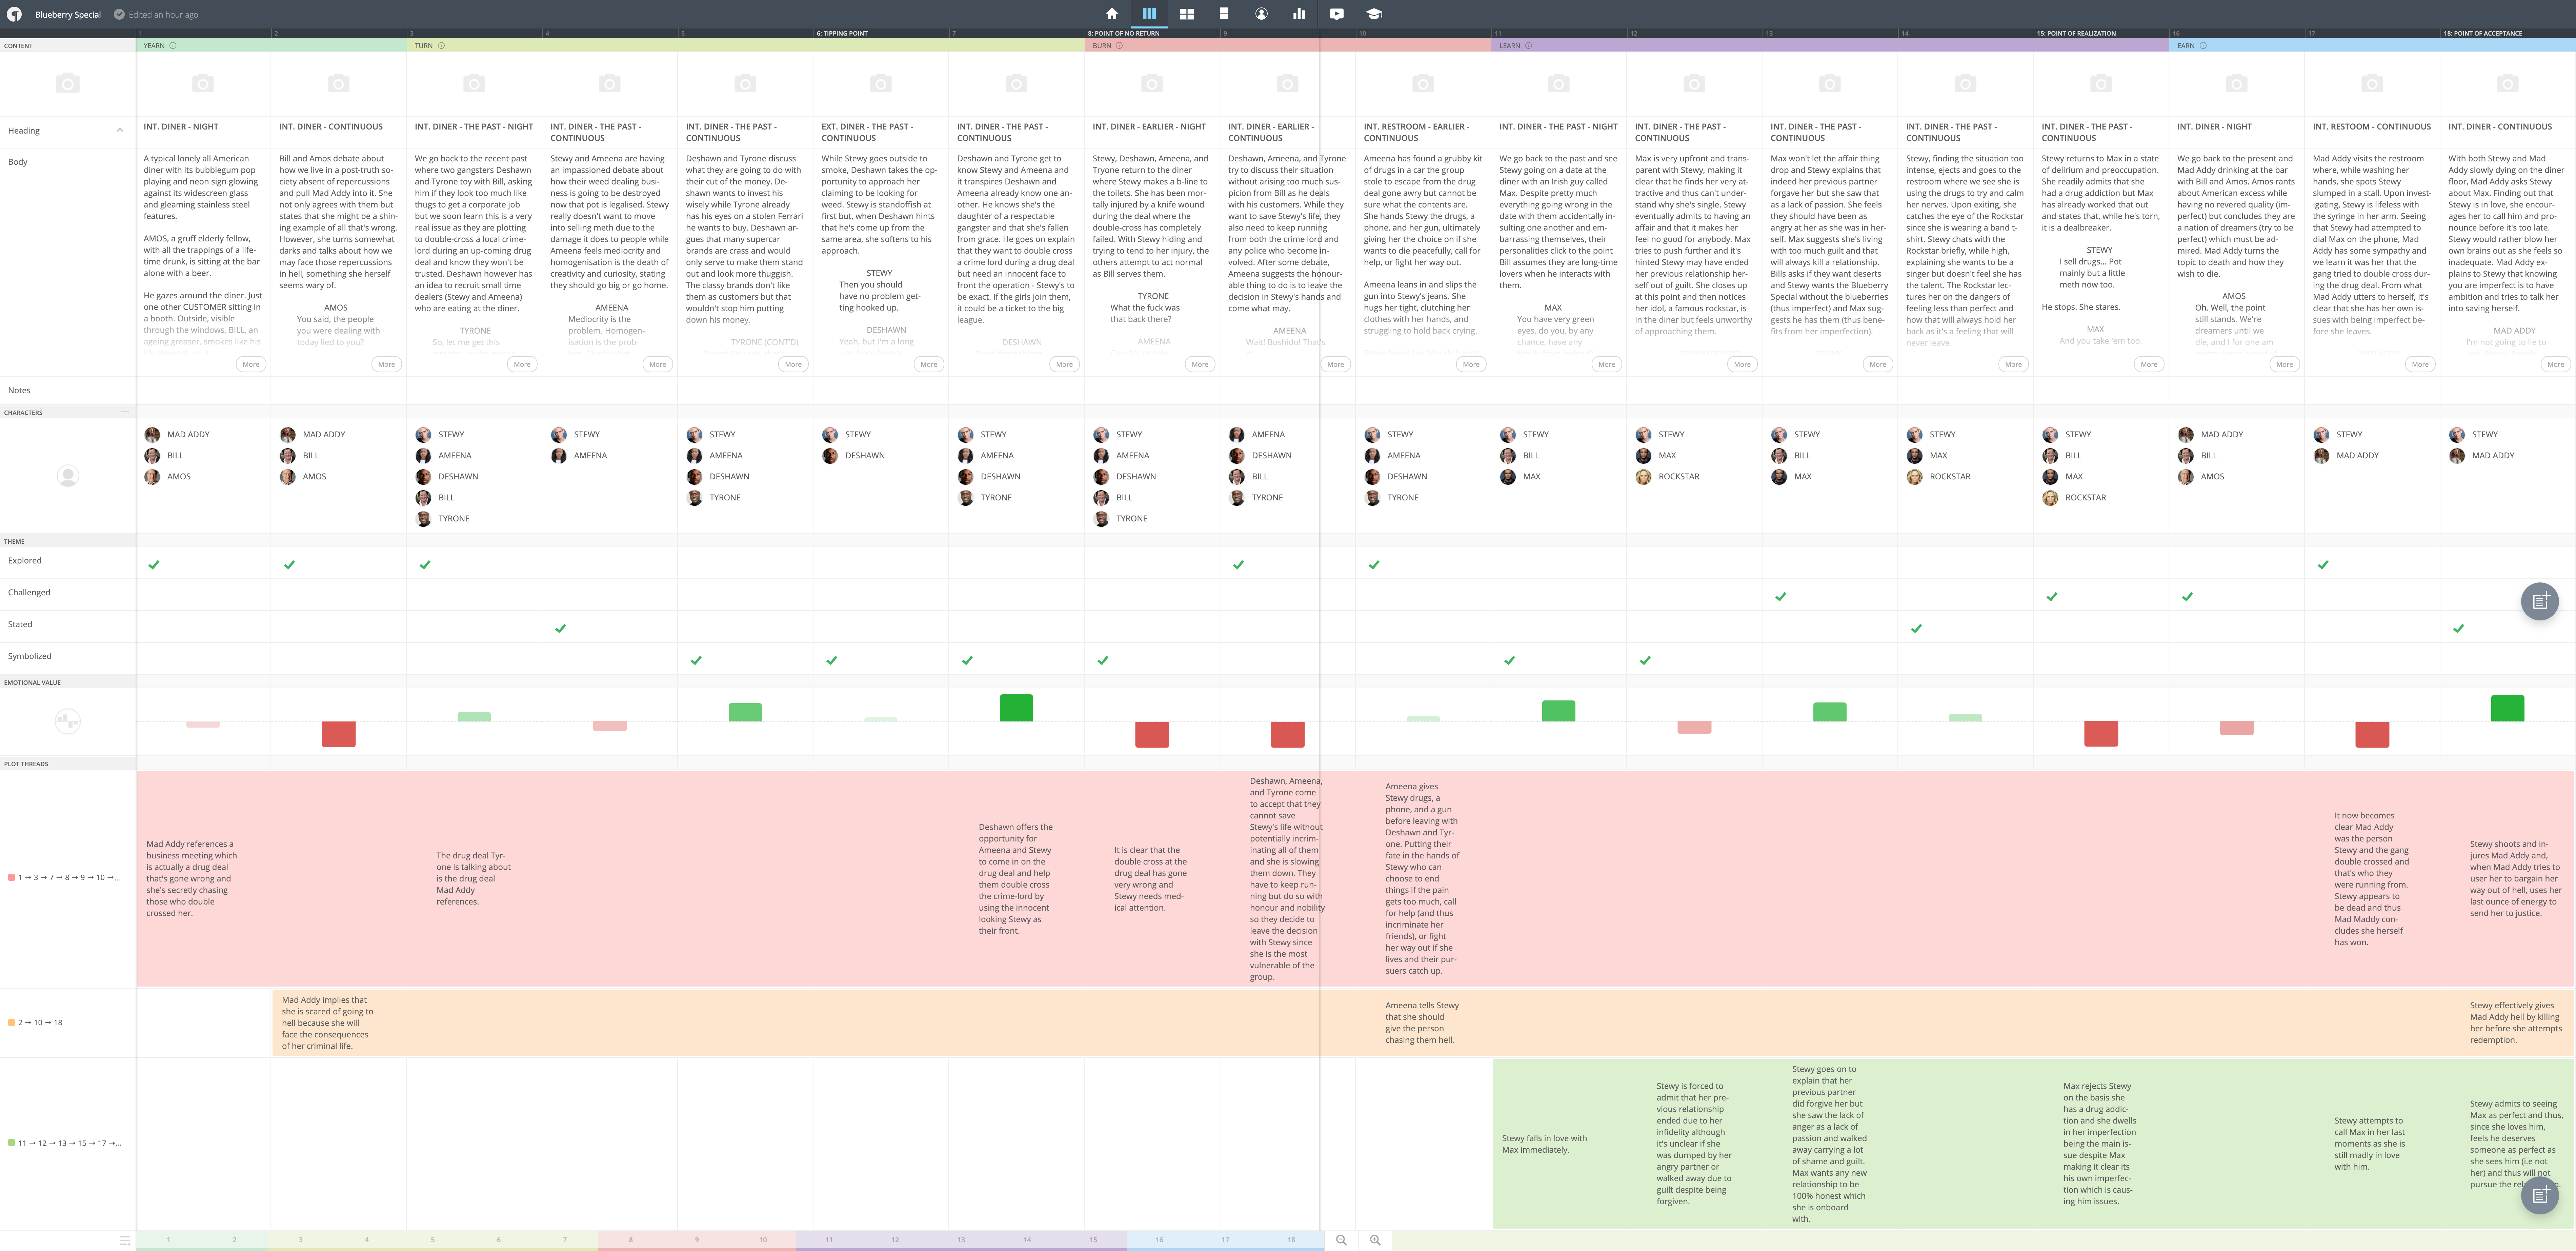Click the info icon next to TURN
This screenshot has width=2576, height=1251.
coord(441,45)
